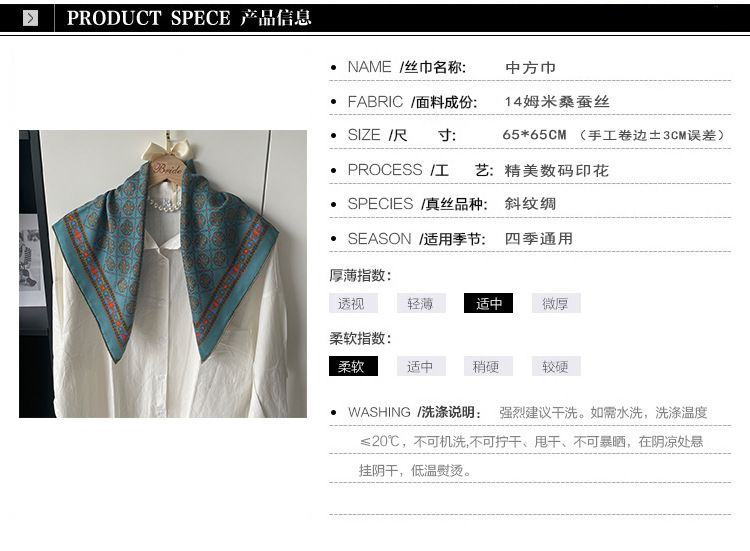Click the PRODUCT SPECE 产品信息 header title
The width and height of the screenshot is (750, 551).
pos(189,18)
